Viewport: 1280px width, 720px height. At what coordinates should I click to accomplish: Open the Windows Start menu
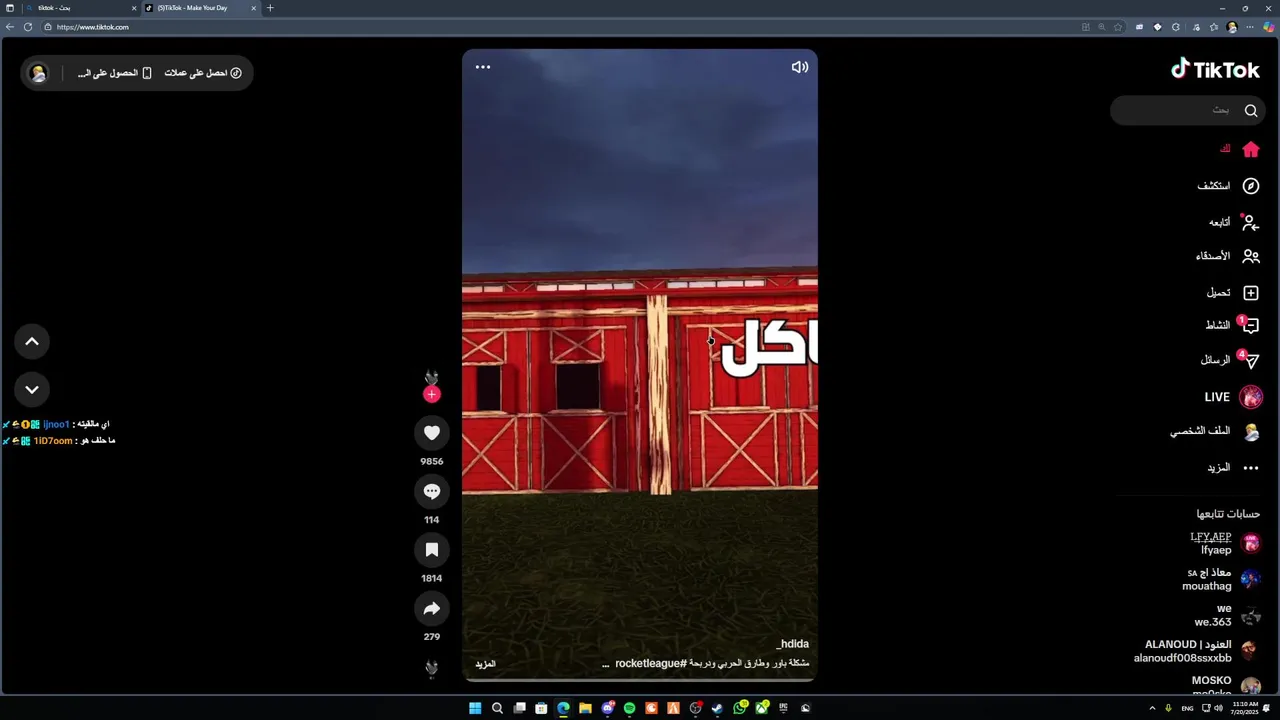click(x=475, y=708)
